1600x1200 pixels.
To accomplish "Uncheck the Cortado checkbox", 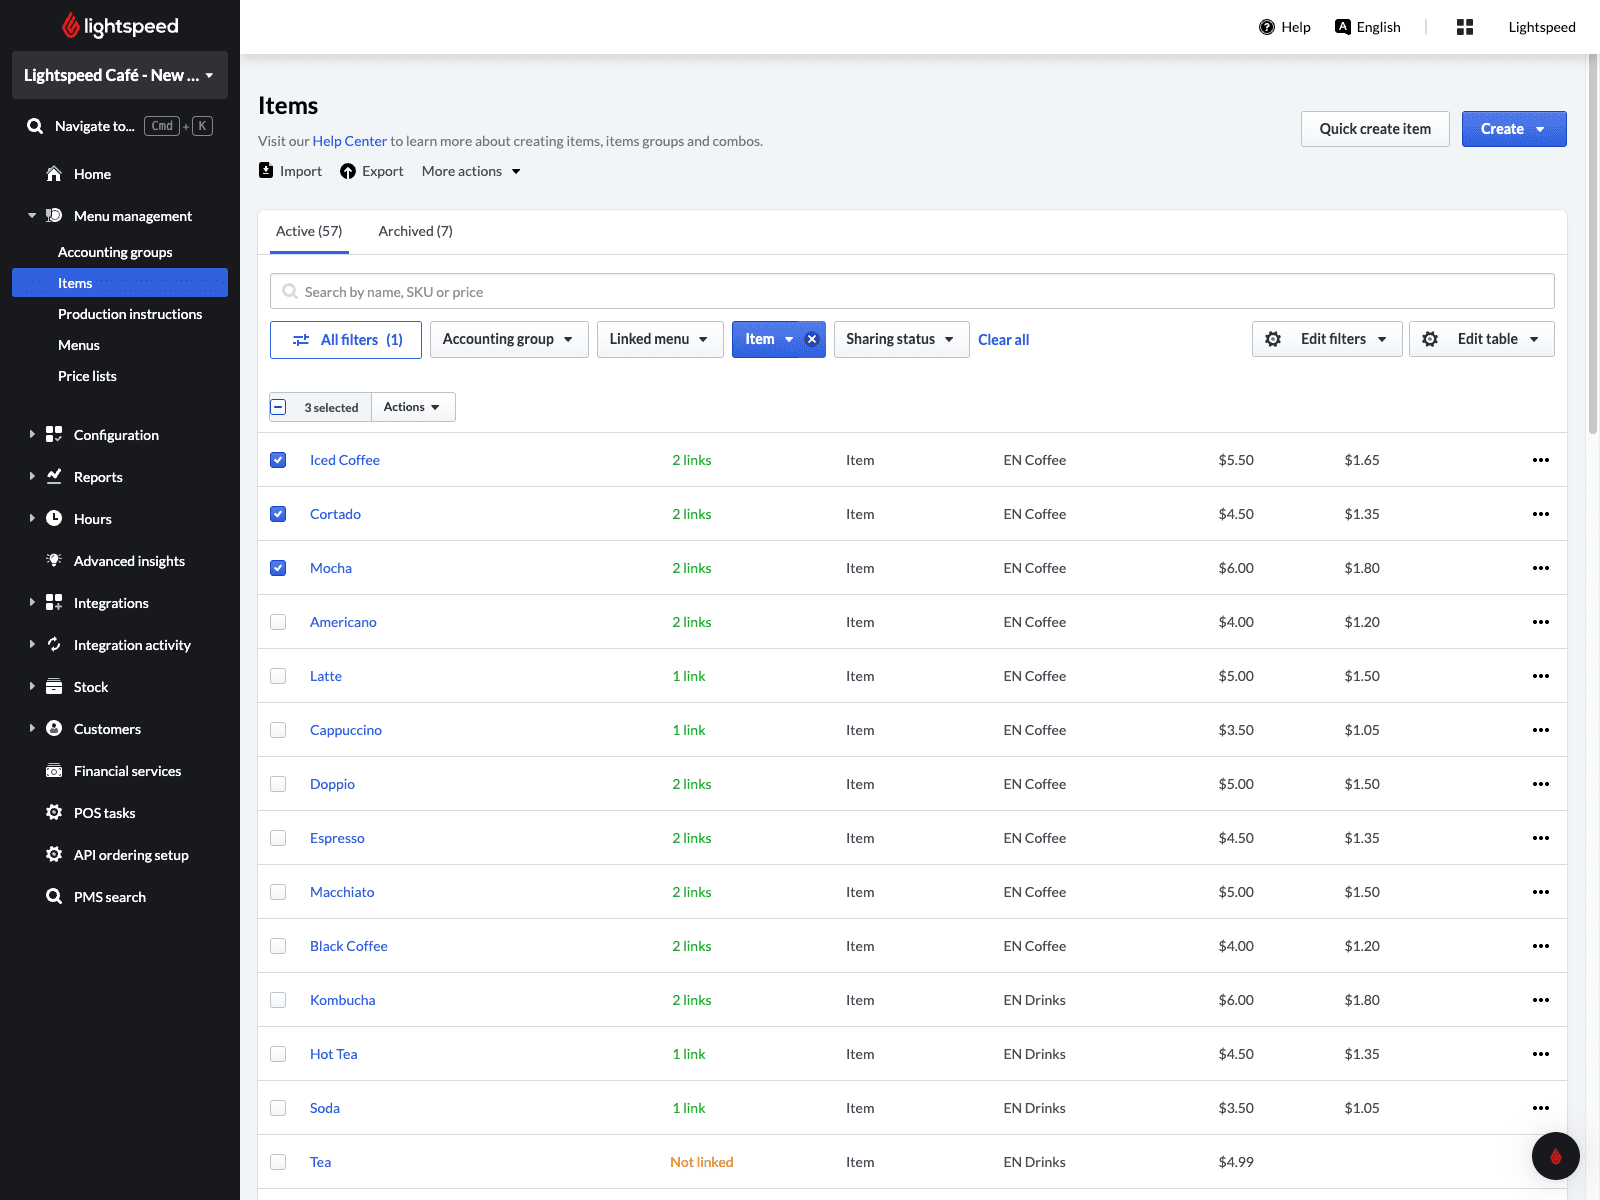I will [278, 514].
